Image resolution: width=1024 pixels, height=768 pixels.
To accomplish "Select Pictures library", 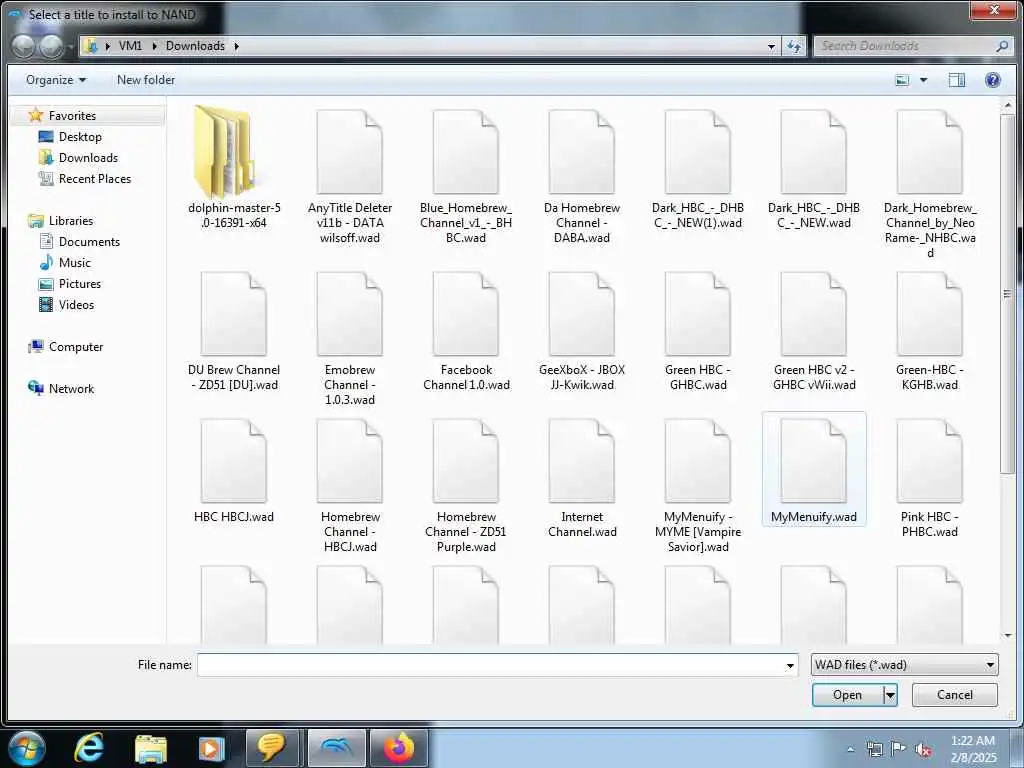I will (x=80, y=283).
